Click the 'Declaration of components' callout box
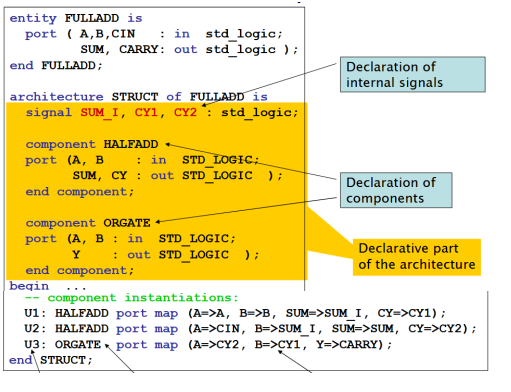The height and width of the screenshot is (392, 511). click(x=396, y=190)
